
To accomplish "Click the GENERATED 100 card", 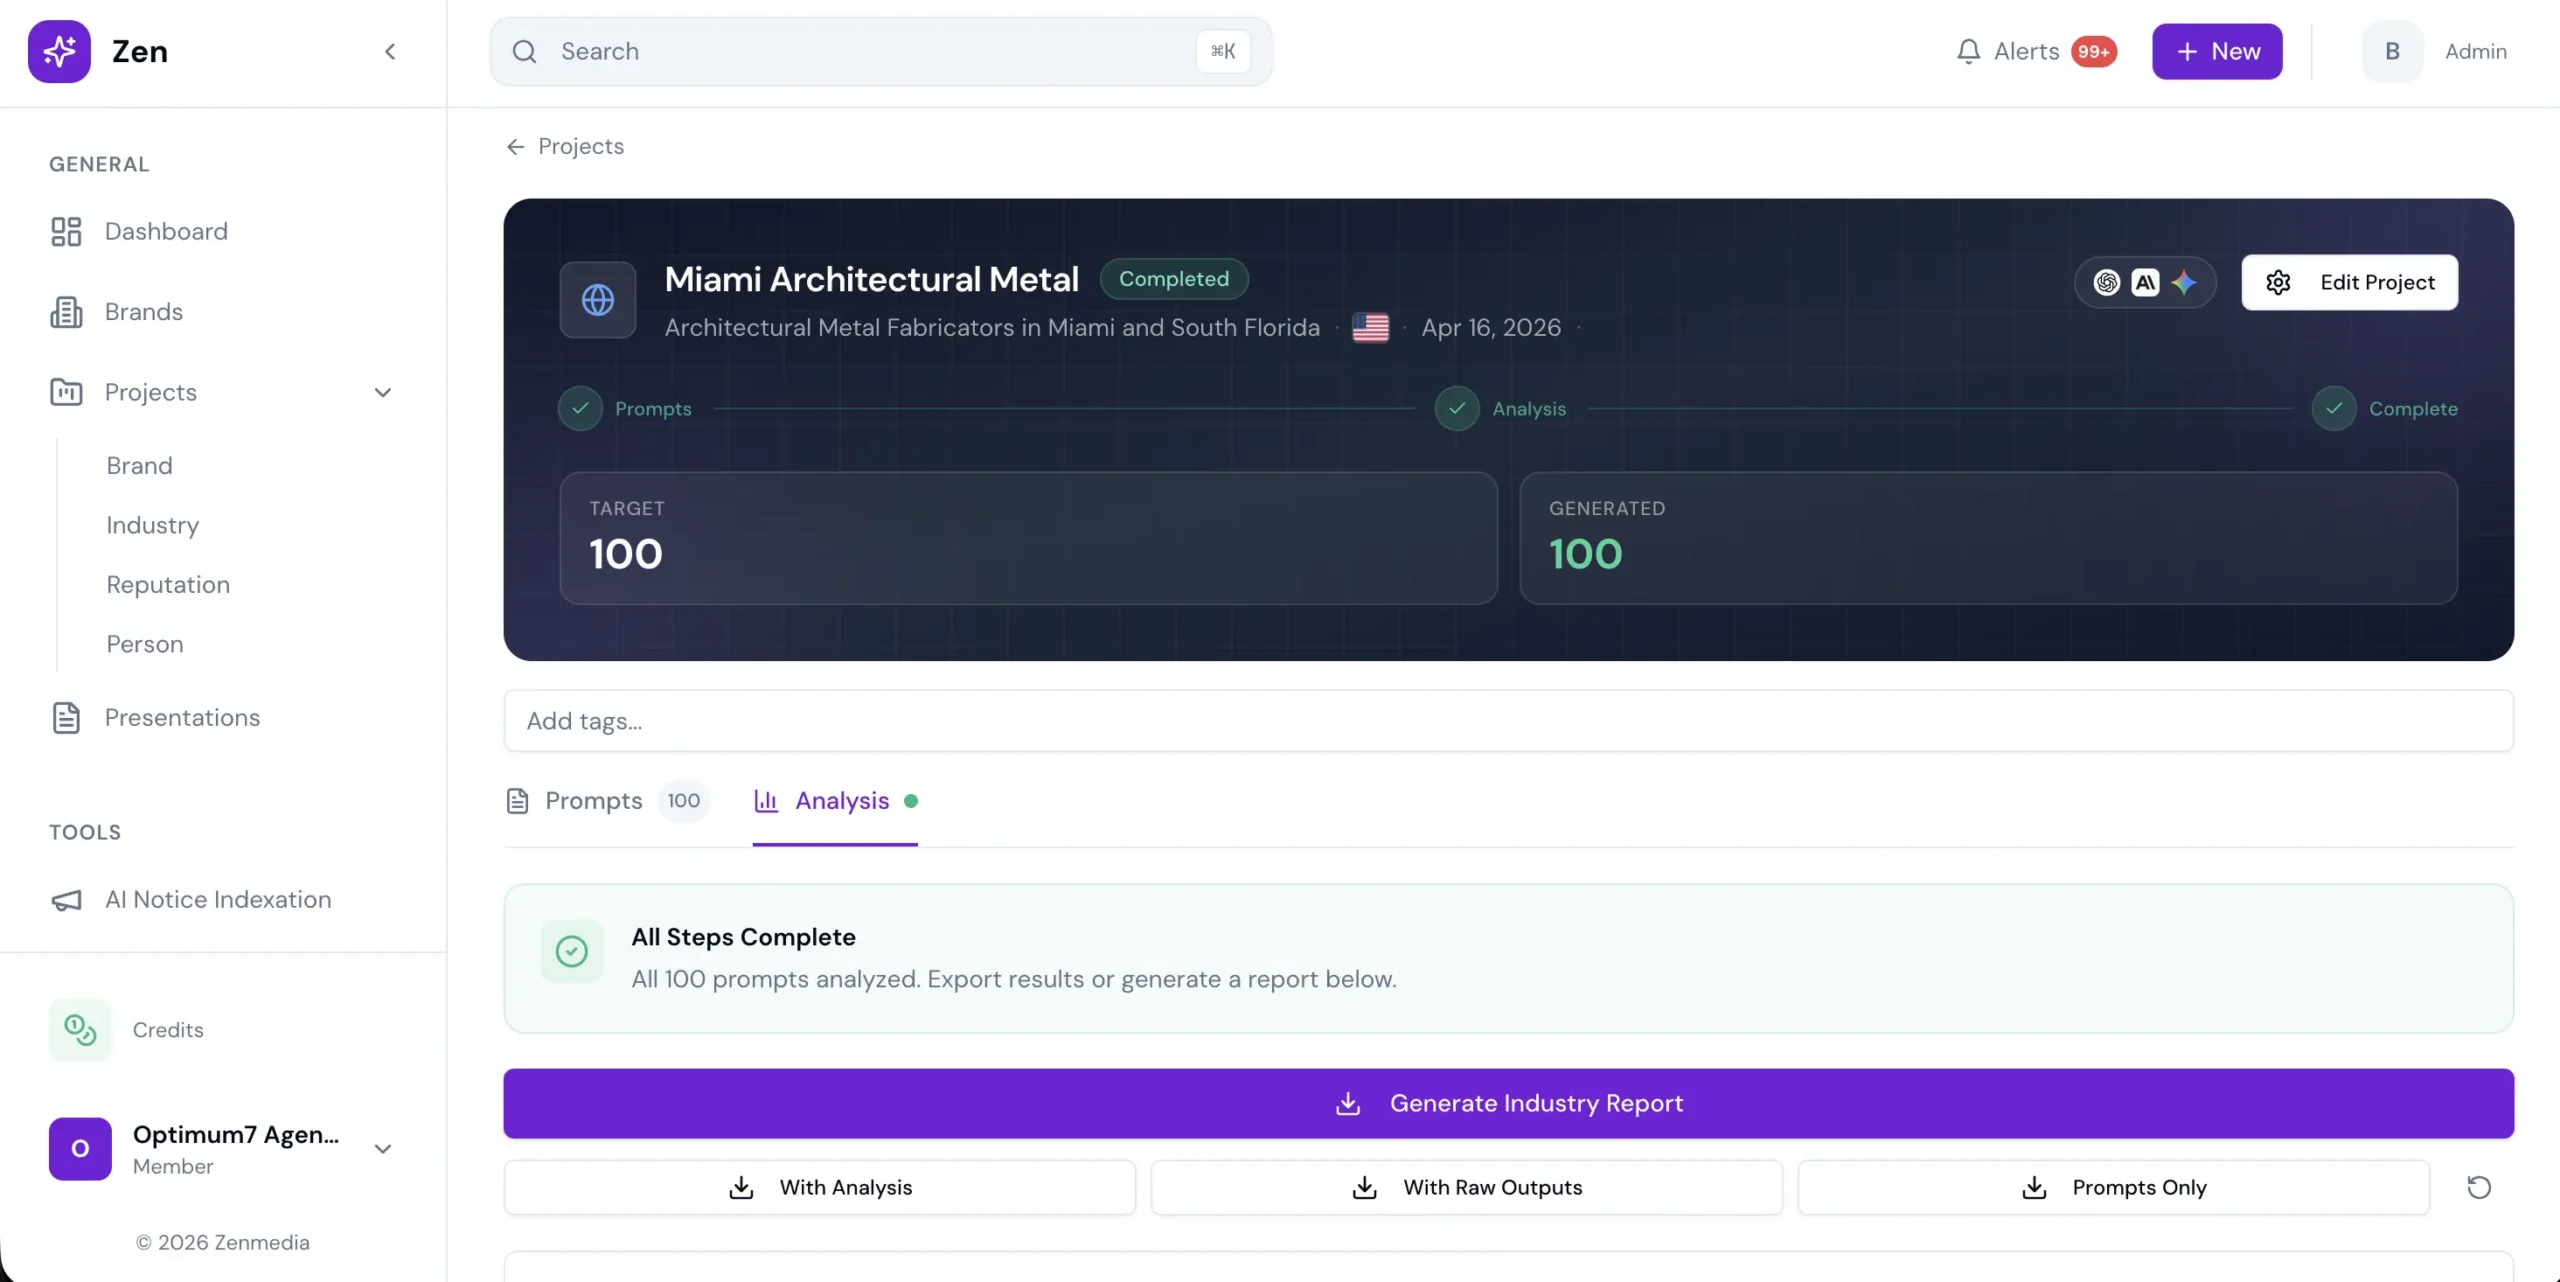I will click(x=1988, y=538).
